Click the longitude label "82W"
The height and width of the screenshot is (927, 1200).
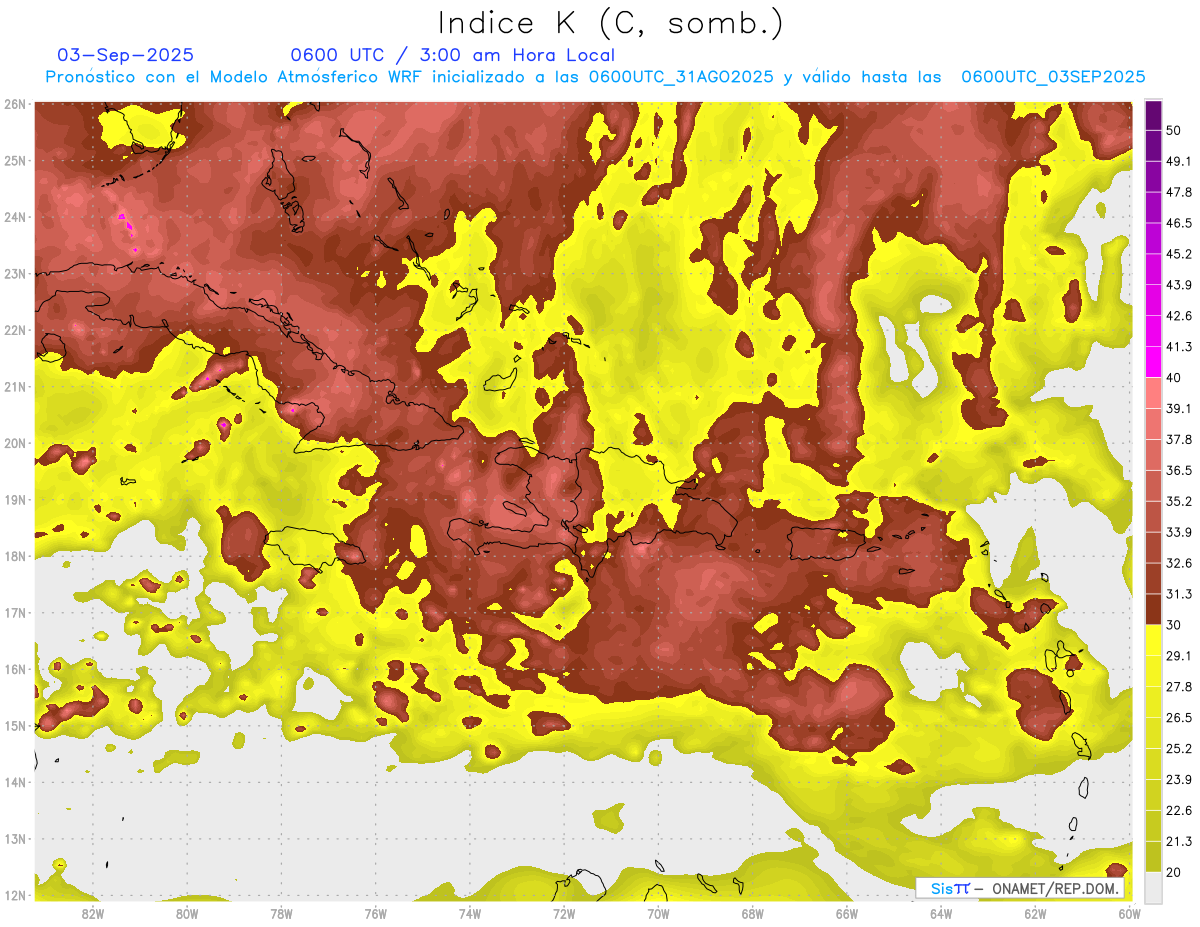coord(93,914)
